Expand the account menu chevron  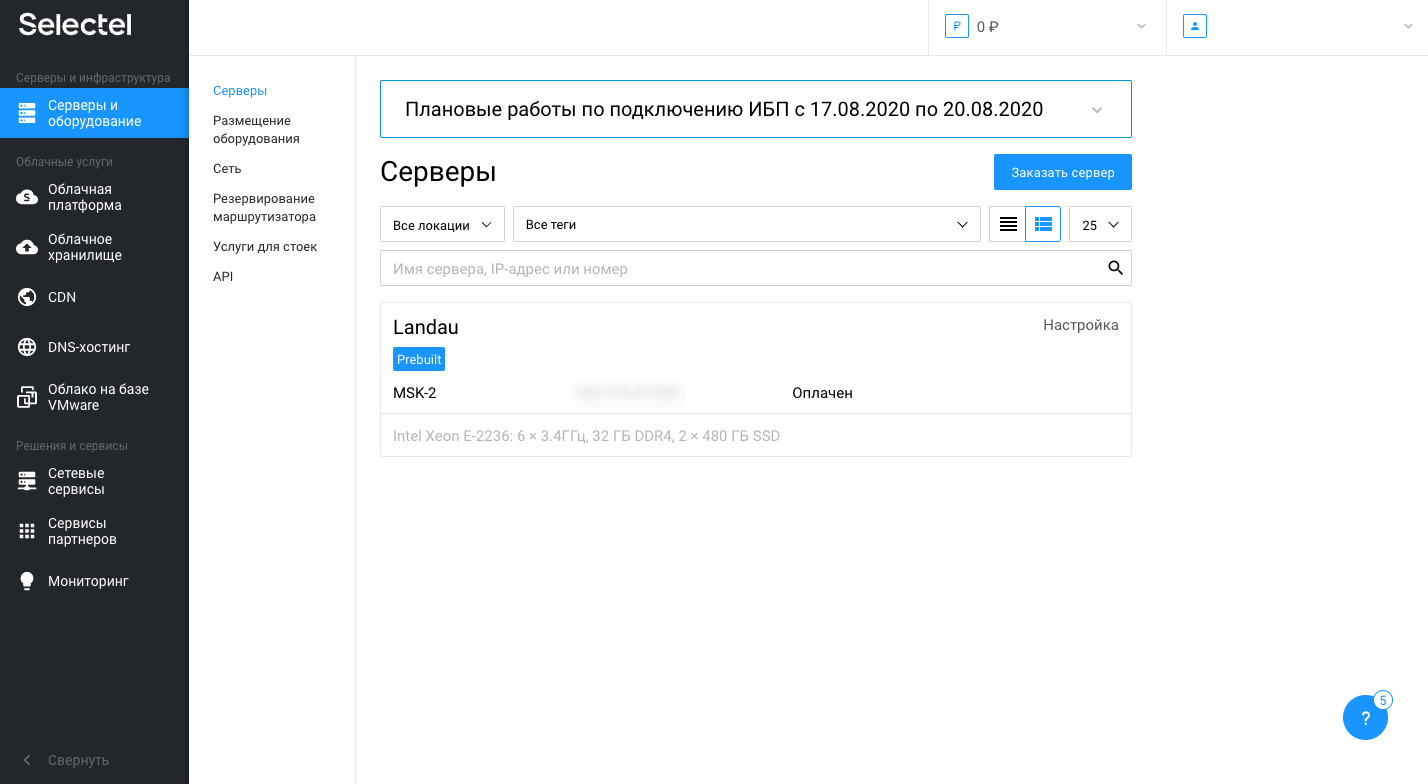pyautogui.click(x=1408, y=27)
